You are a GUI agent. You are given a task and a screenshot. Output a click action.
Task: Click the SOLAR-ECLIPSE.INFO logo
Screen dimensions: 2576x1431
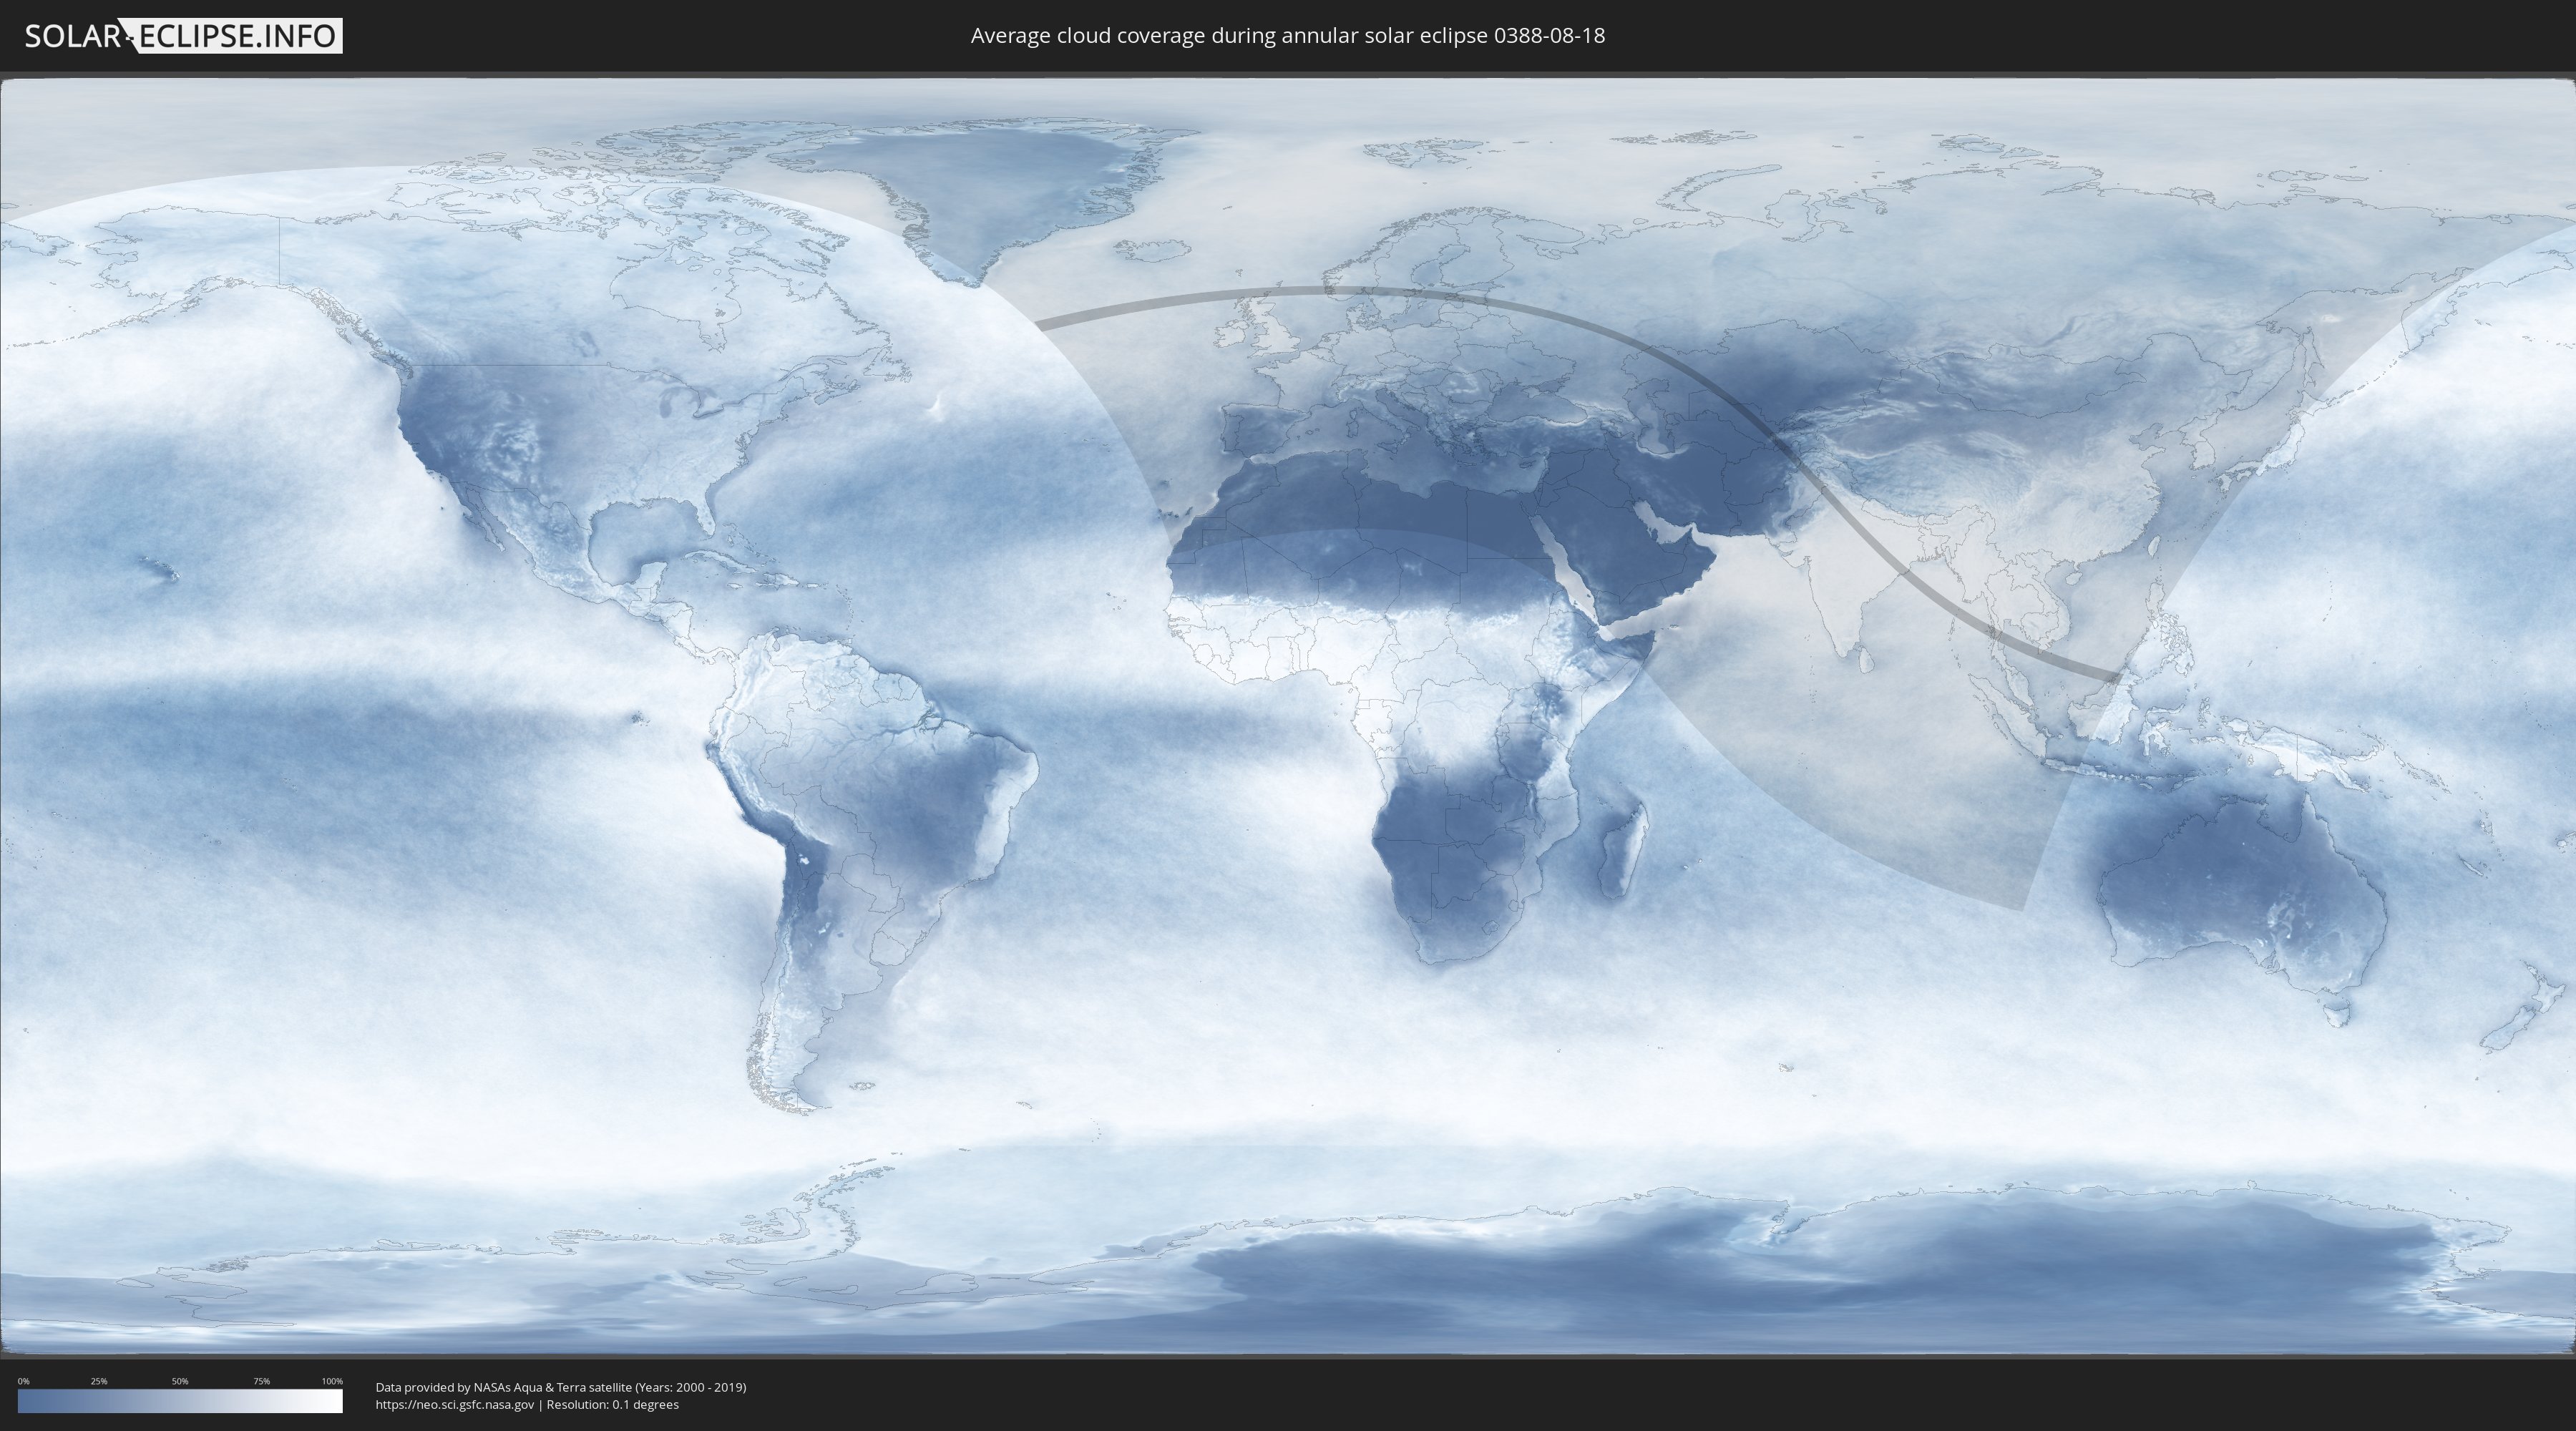point(183,36)
